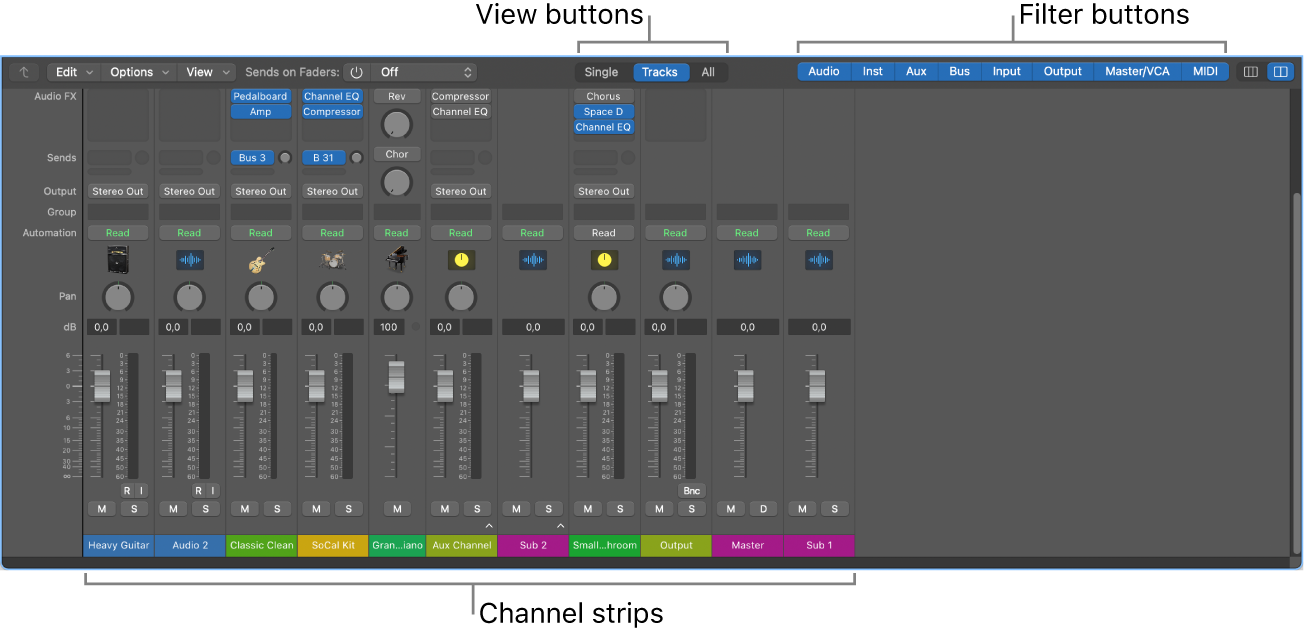Open automation Read menu on Master
This screenshot has width=1306, height=641.
[747, 233]
